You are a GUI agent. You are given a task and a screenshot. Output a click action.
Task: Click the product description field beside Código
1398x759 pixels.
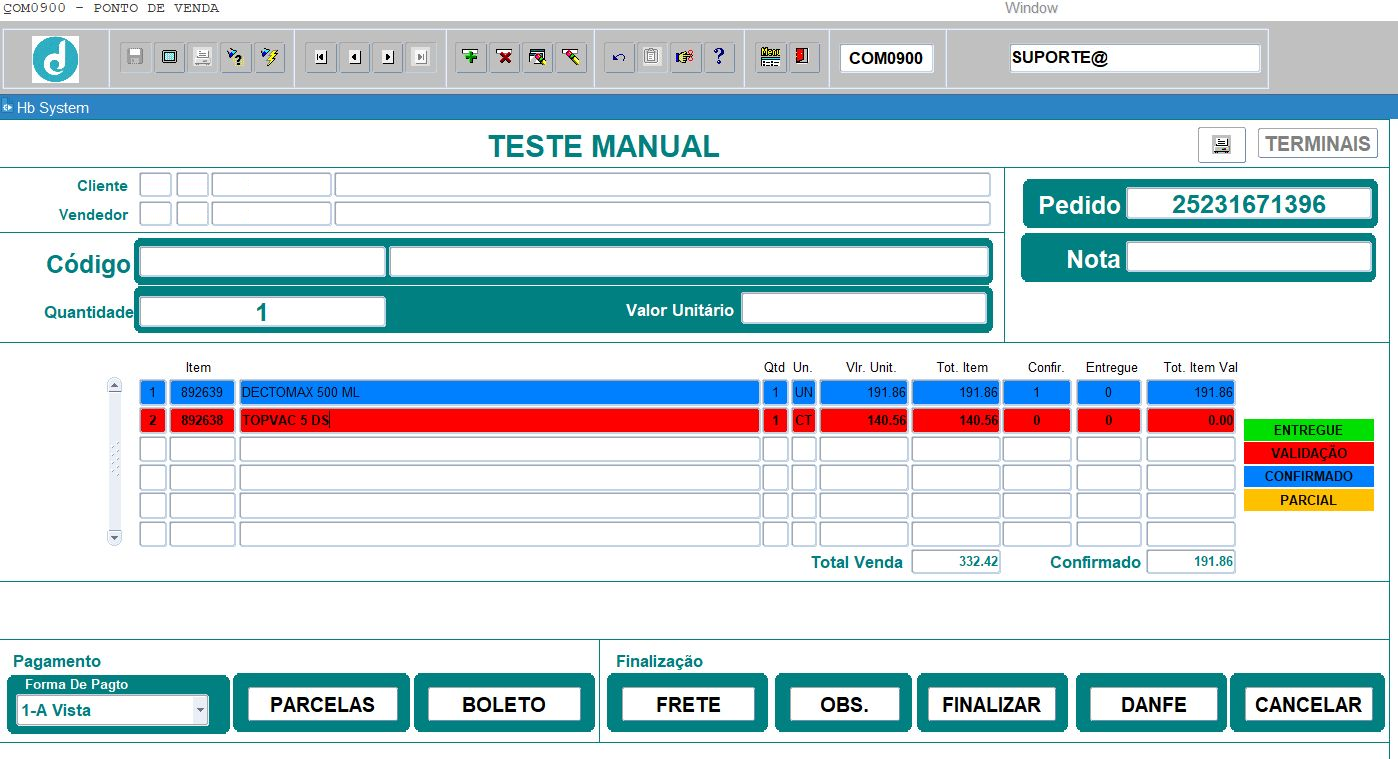pyautogui.click(x=688, y=262)
